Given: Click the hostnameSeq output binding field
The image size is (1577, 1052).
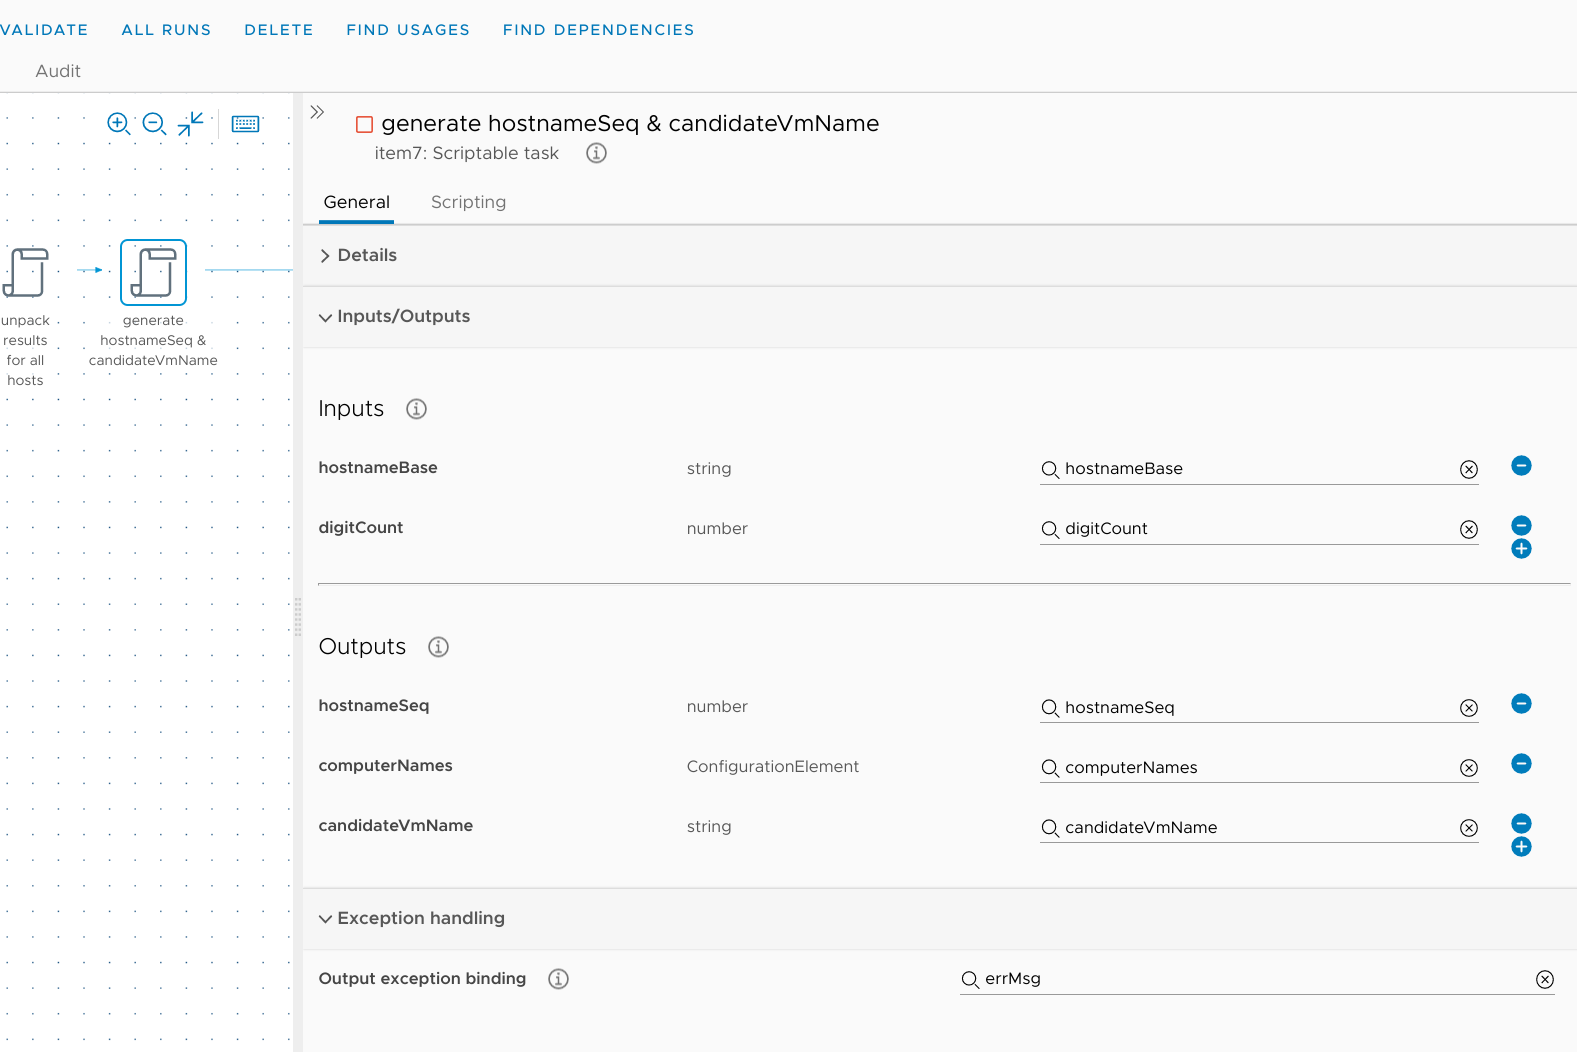Looking at the screenshot, I should point(1258,708).
